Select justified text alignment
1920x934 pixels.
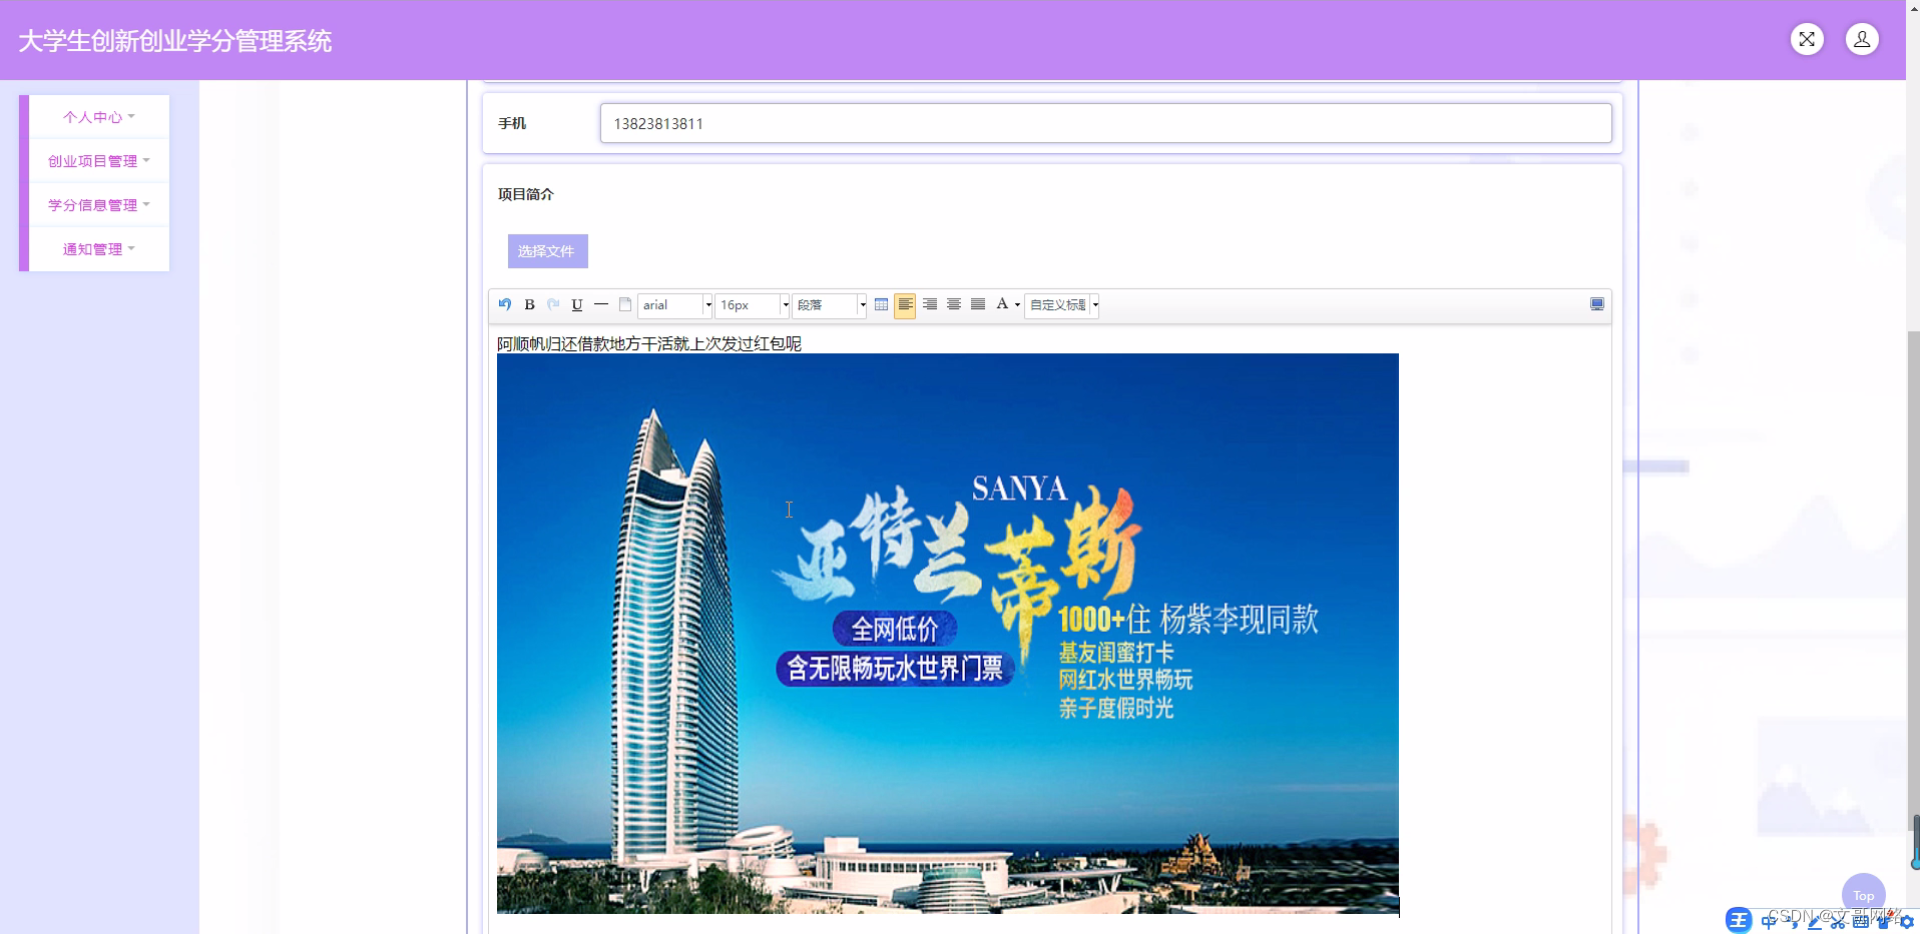tap(978, 305)
